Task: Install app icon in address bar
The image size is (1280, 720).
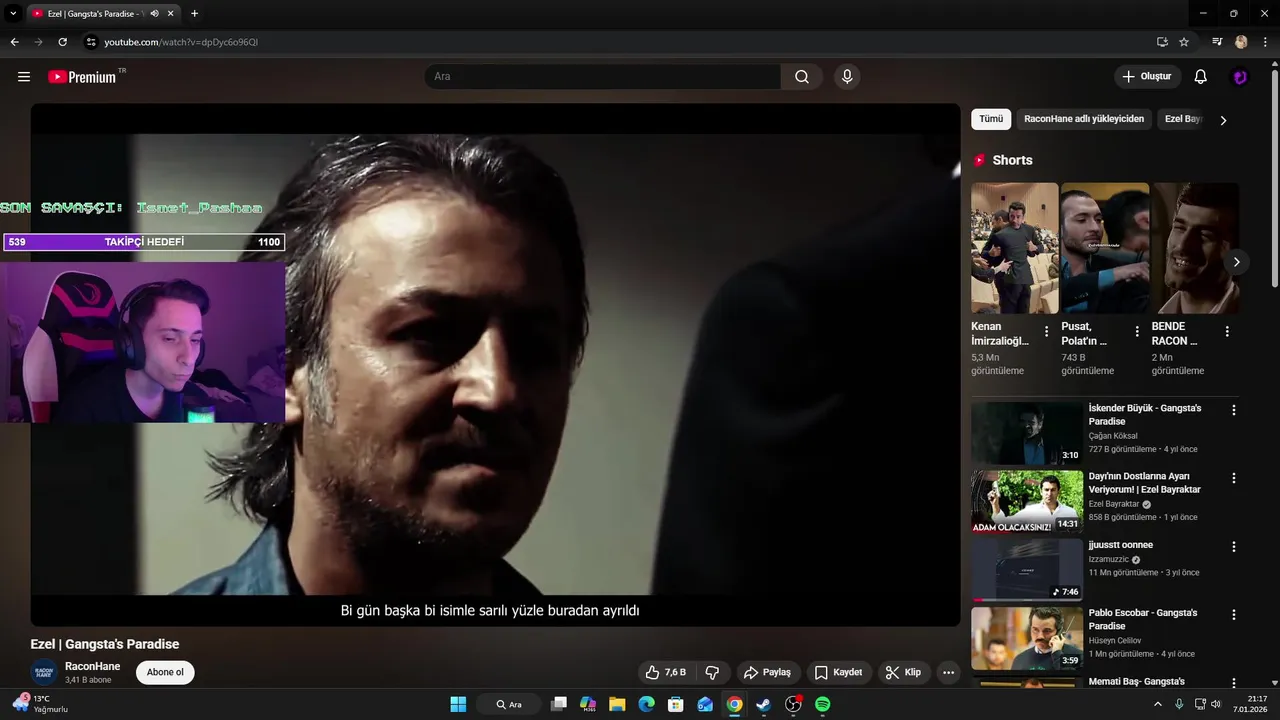Action: point(1162,42)
